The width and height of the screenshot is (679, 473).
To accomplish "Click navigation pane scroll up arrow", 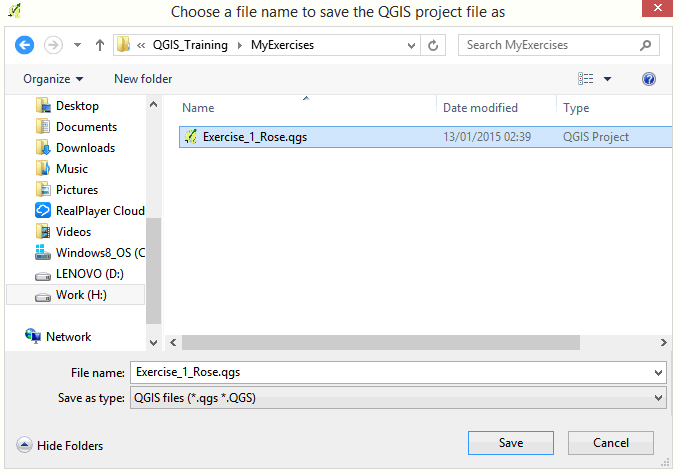I will click(153, 104).
